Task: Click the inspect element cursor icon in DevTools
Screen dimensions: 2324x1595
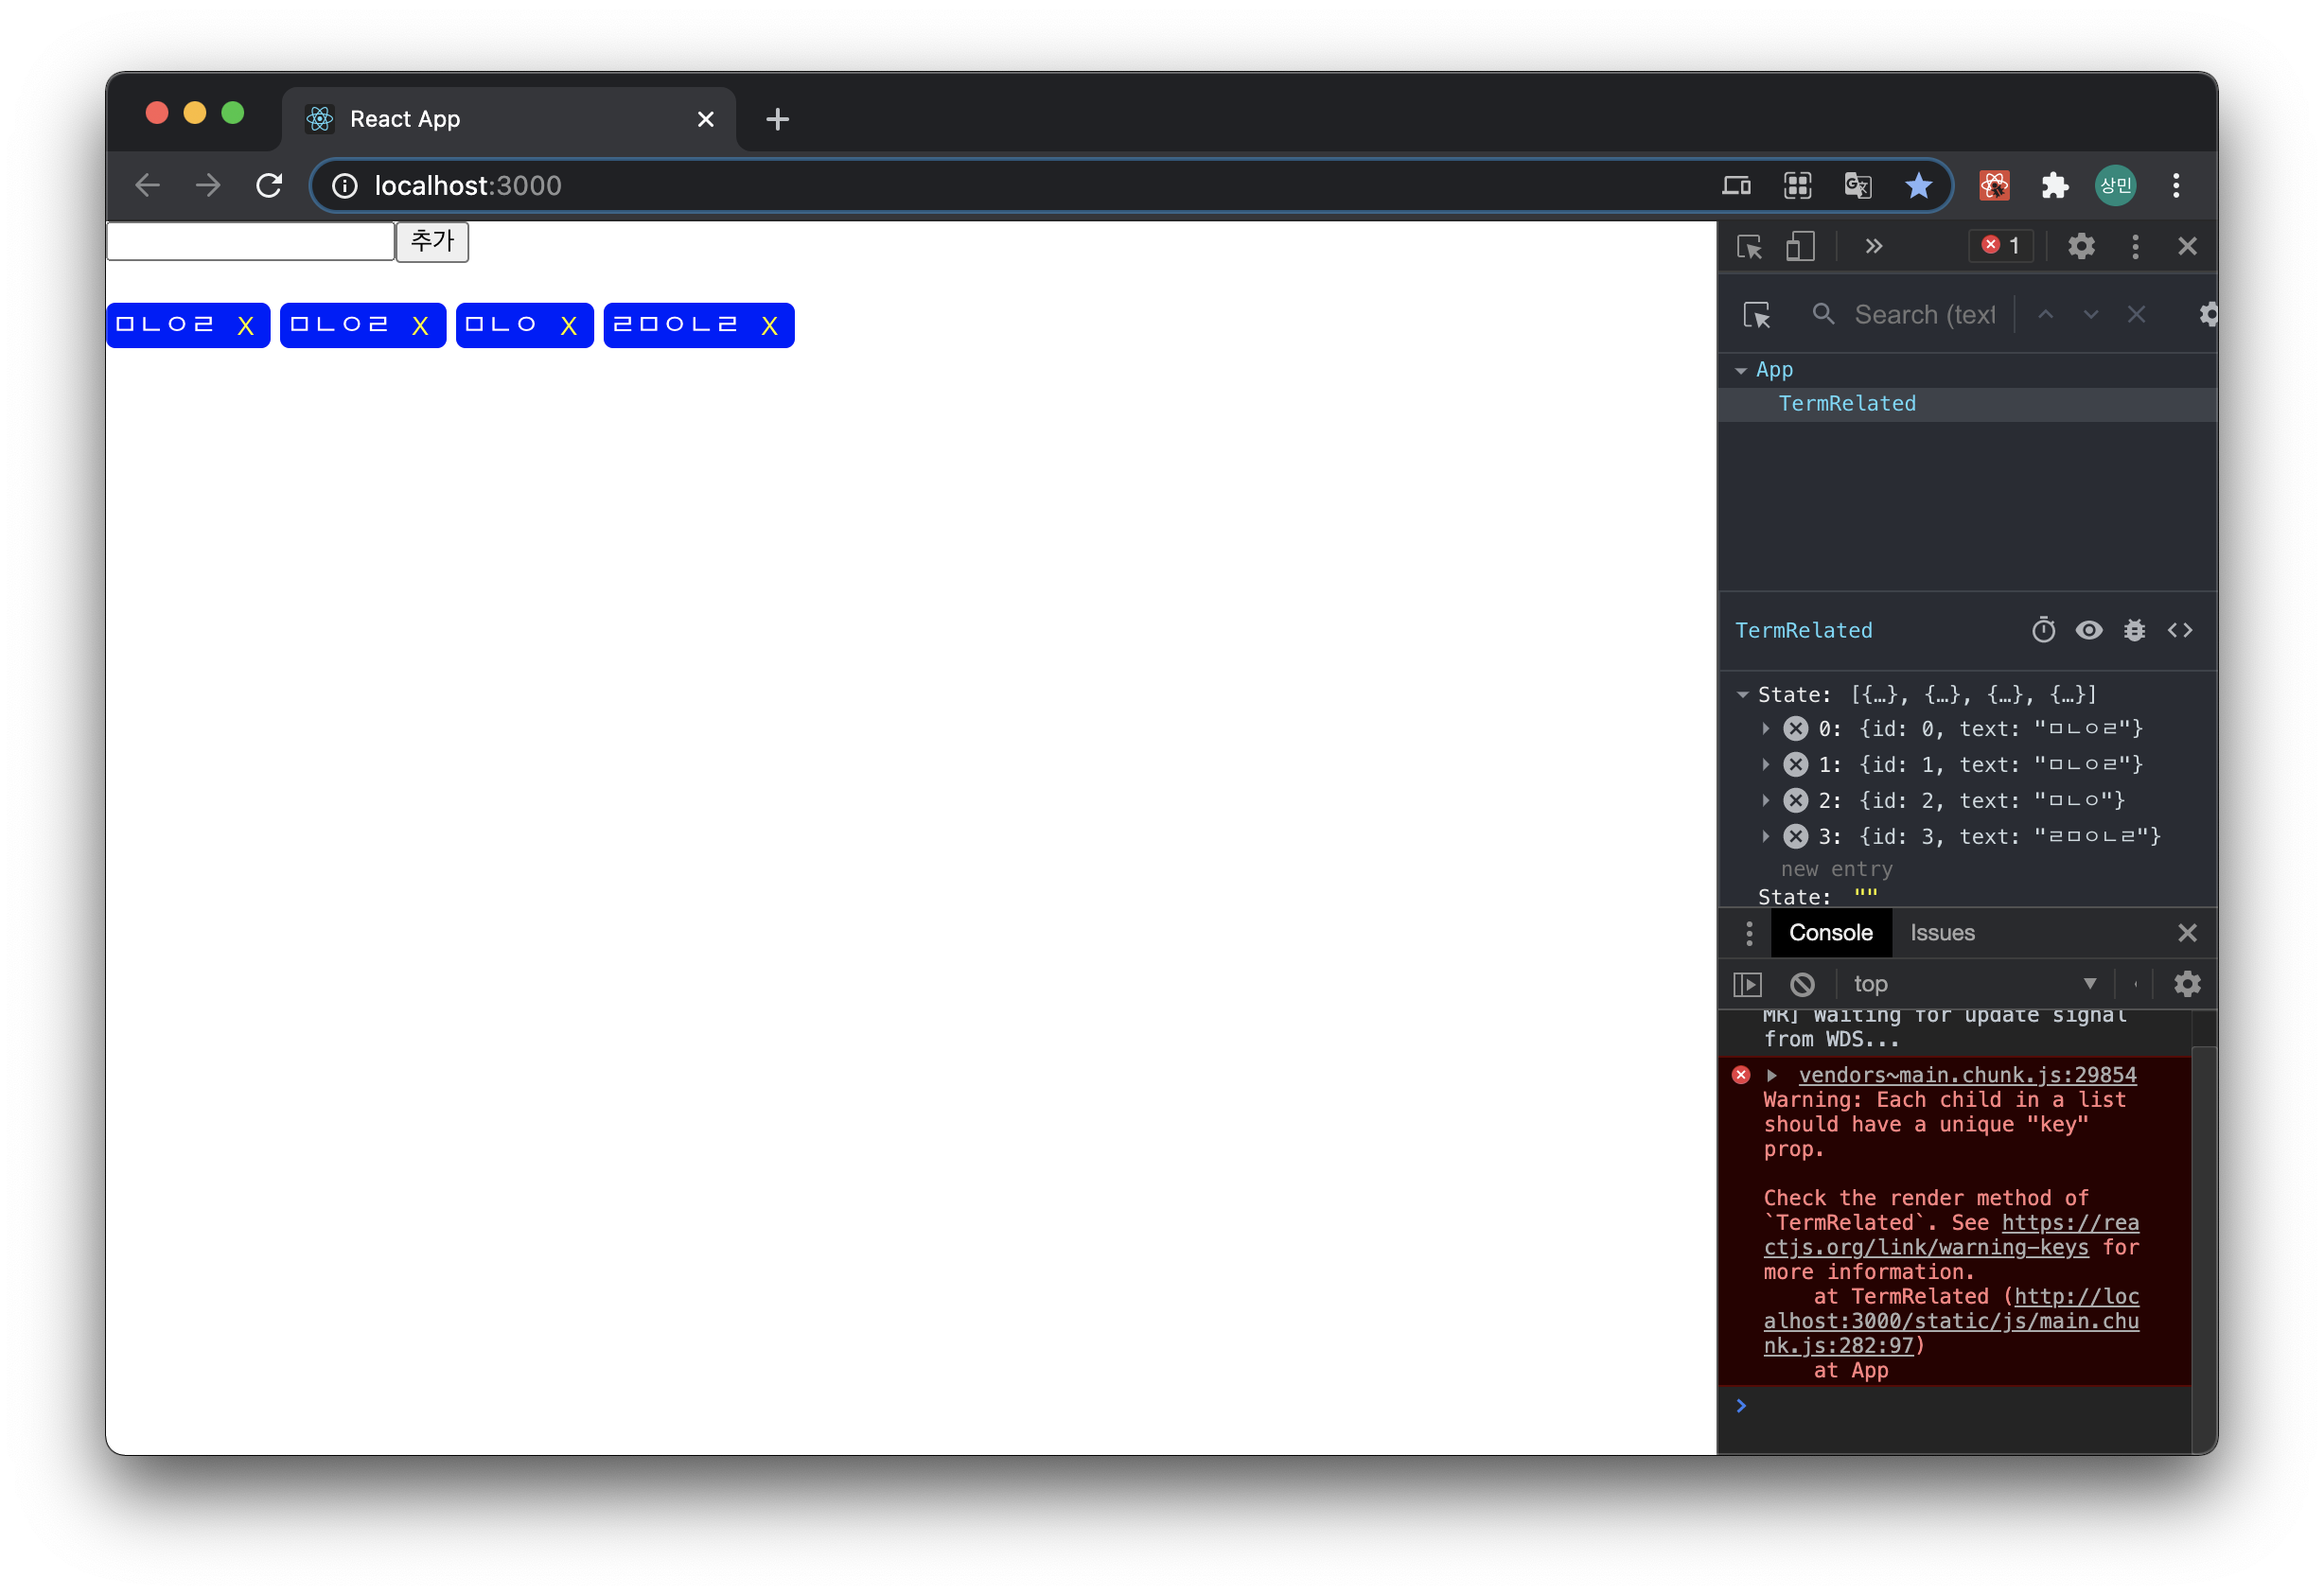Action: pos(1750,246)
